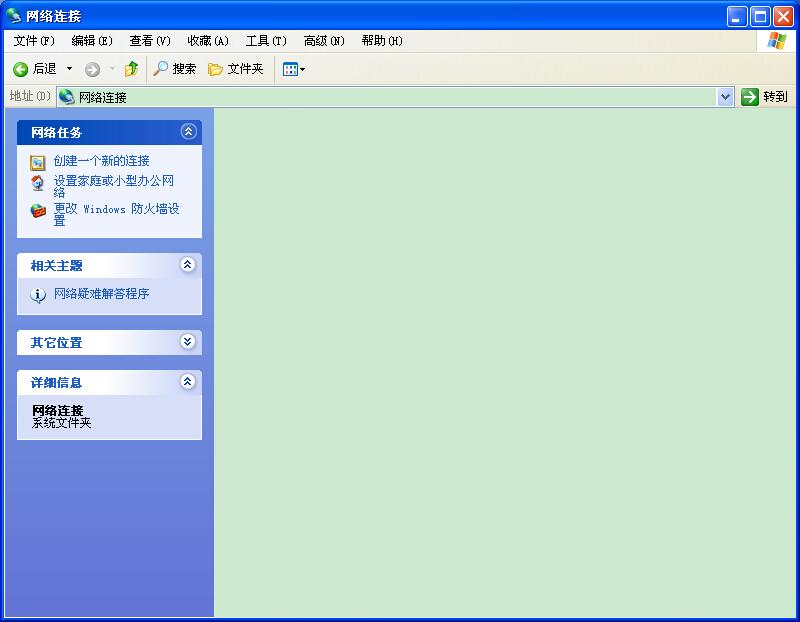The width and height of the screenshot is (800, 622).
Task: Click 设置家庭或小型办公网络 link
Action: point(113,186)
